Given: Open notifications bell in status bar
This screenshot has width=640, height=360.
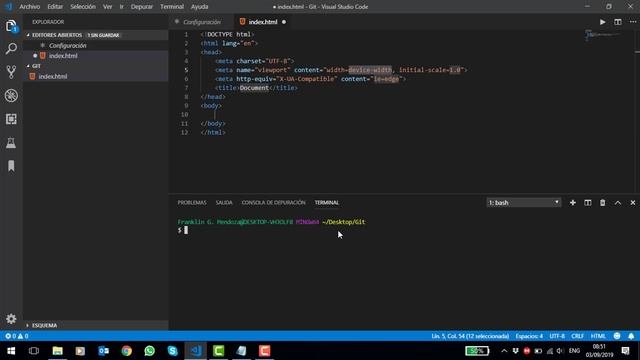Looking at the screenshot, I should coord(631,336).
